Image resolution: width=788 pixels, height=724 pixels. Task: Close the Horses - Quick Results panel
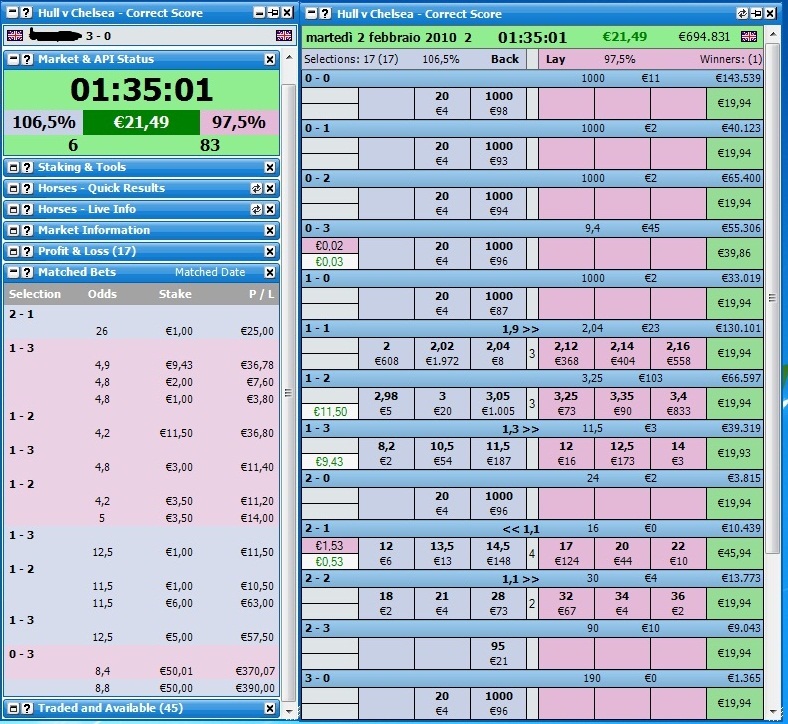[x=270, y=189]
